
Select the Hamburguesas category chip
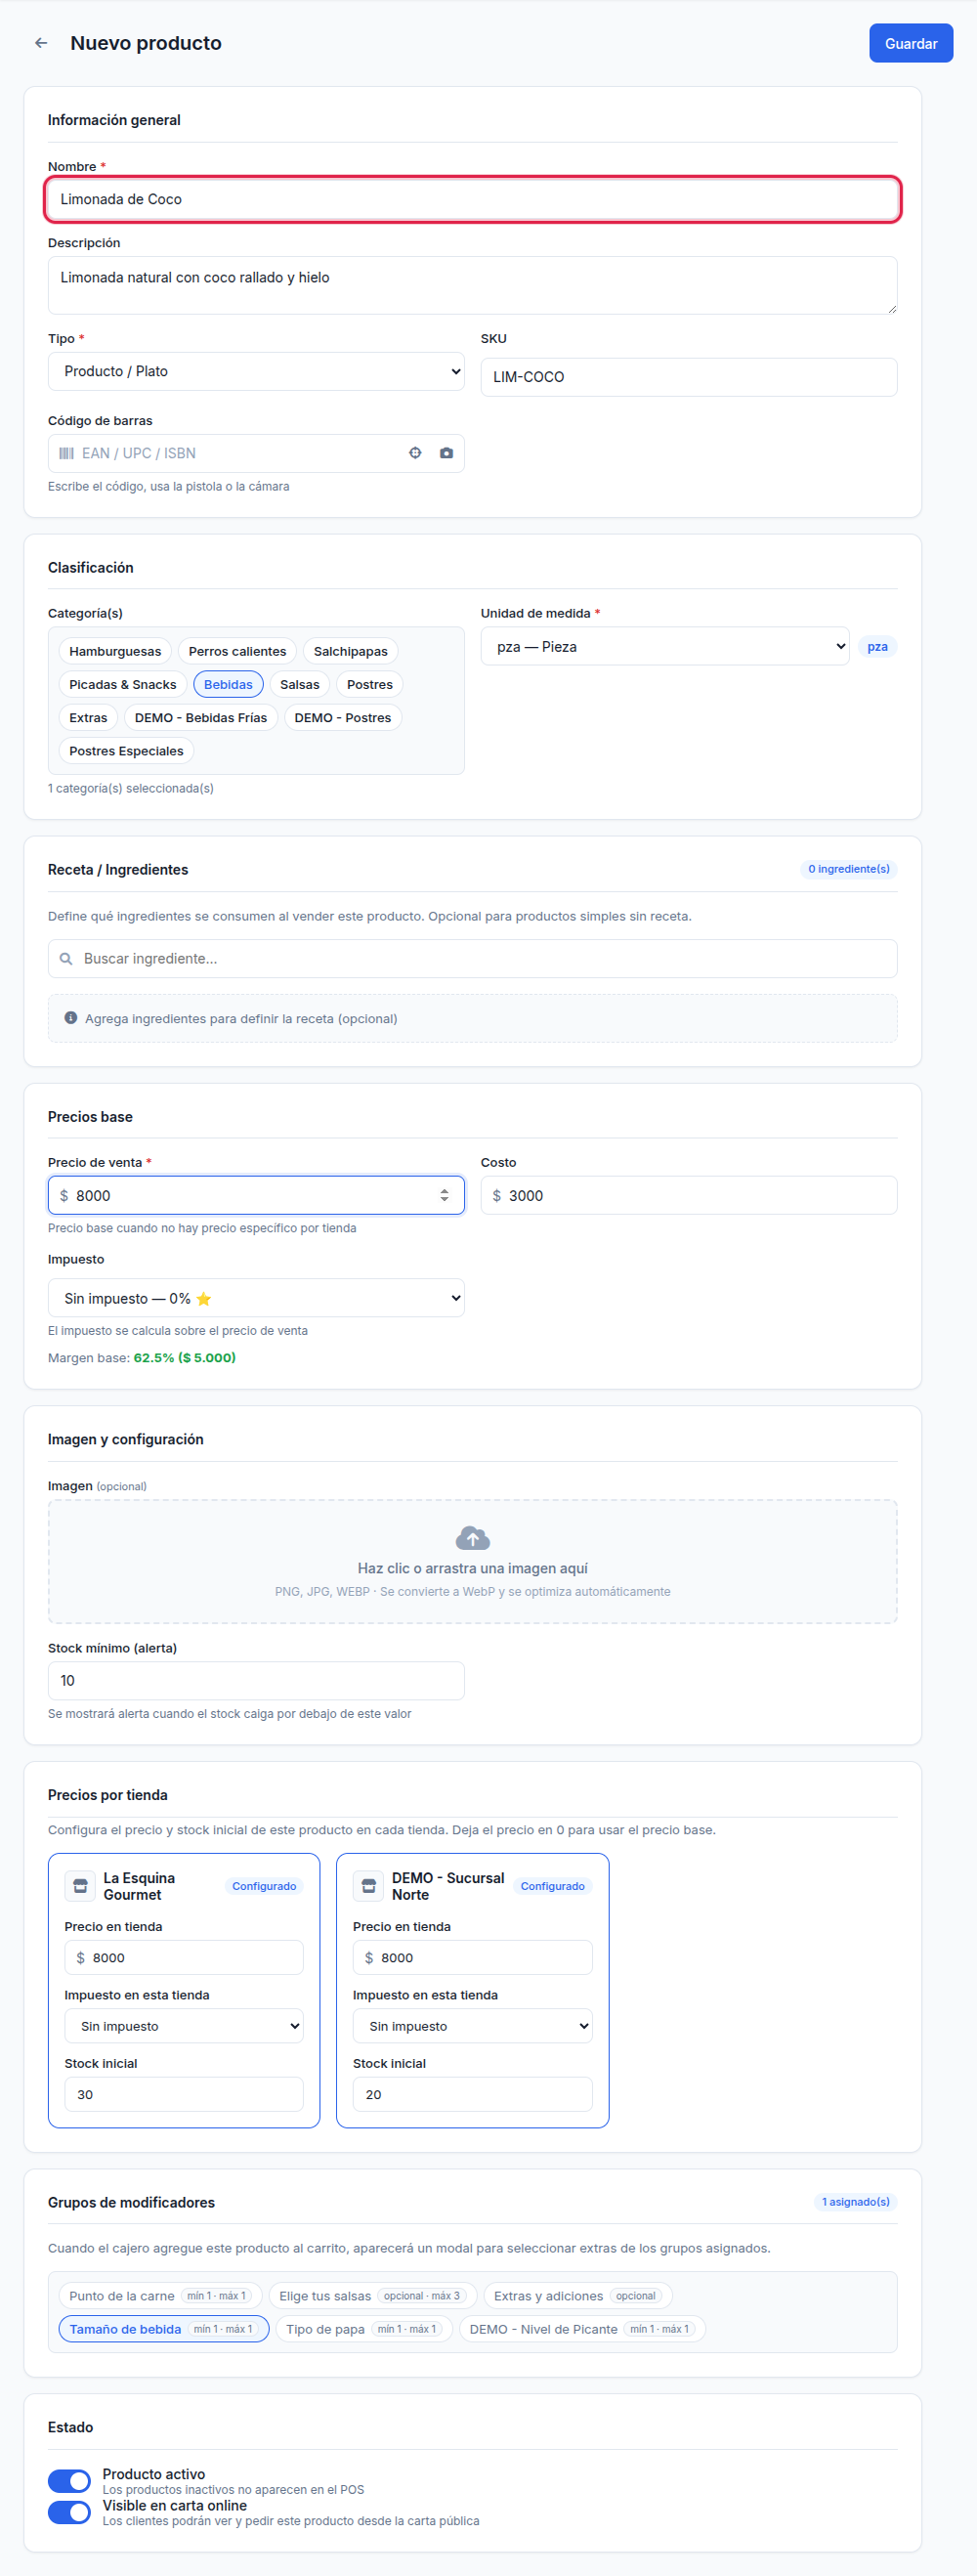click(115, 652)
